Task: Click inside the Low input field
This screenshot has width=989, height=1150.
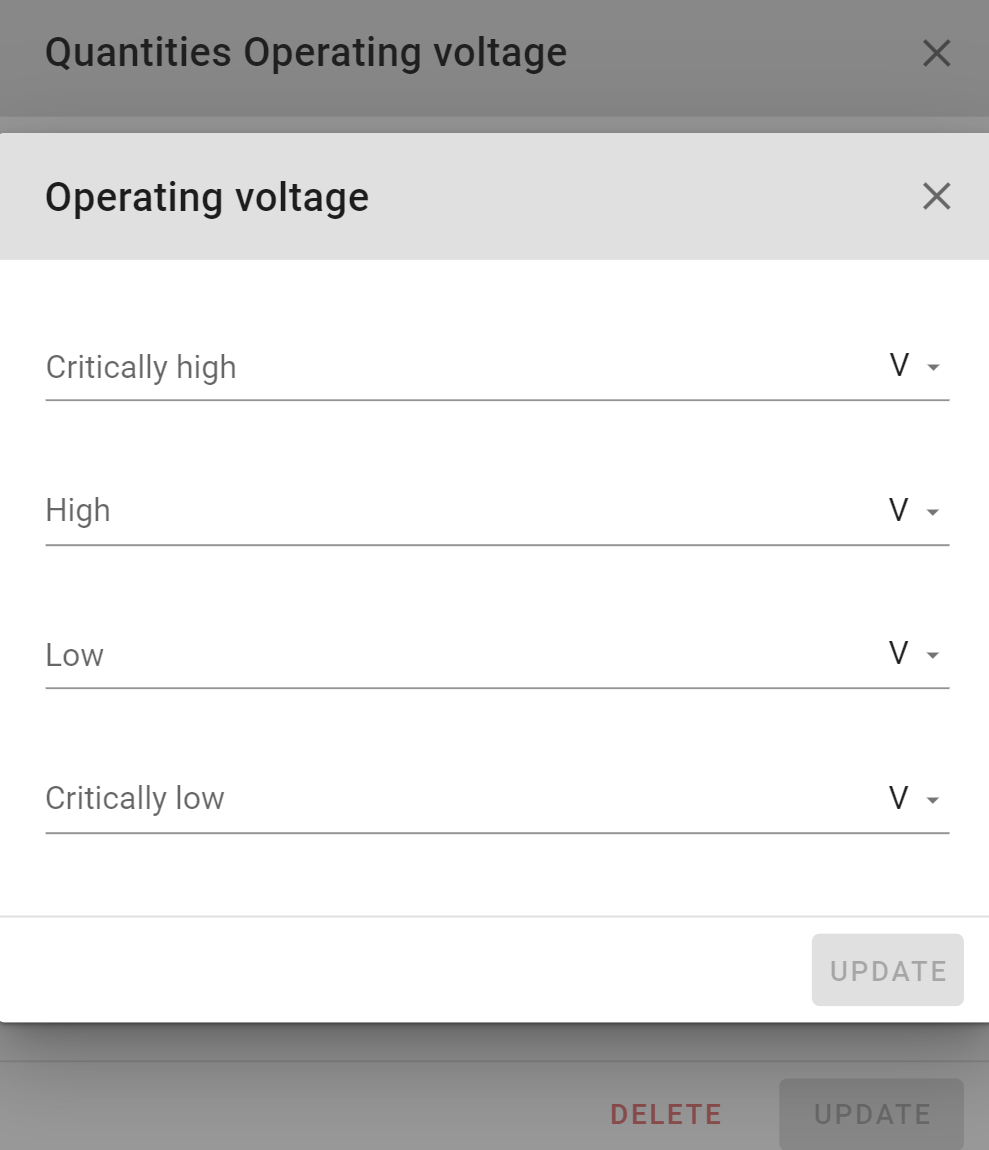Action: 400,655
